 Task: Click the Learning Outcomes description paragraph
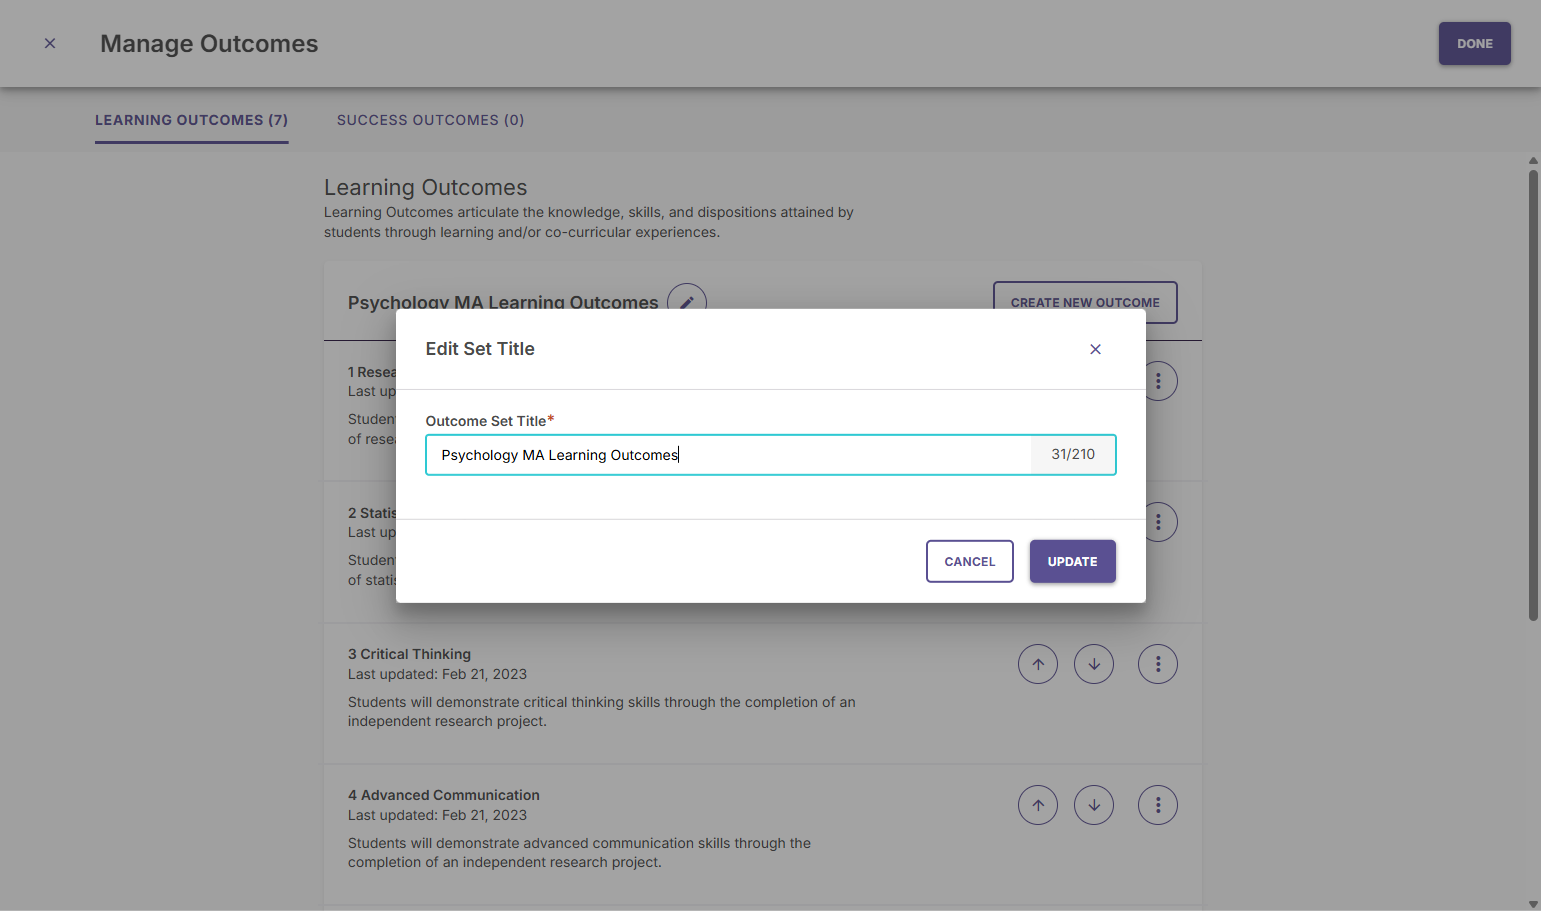click(x=589, y=222)
